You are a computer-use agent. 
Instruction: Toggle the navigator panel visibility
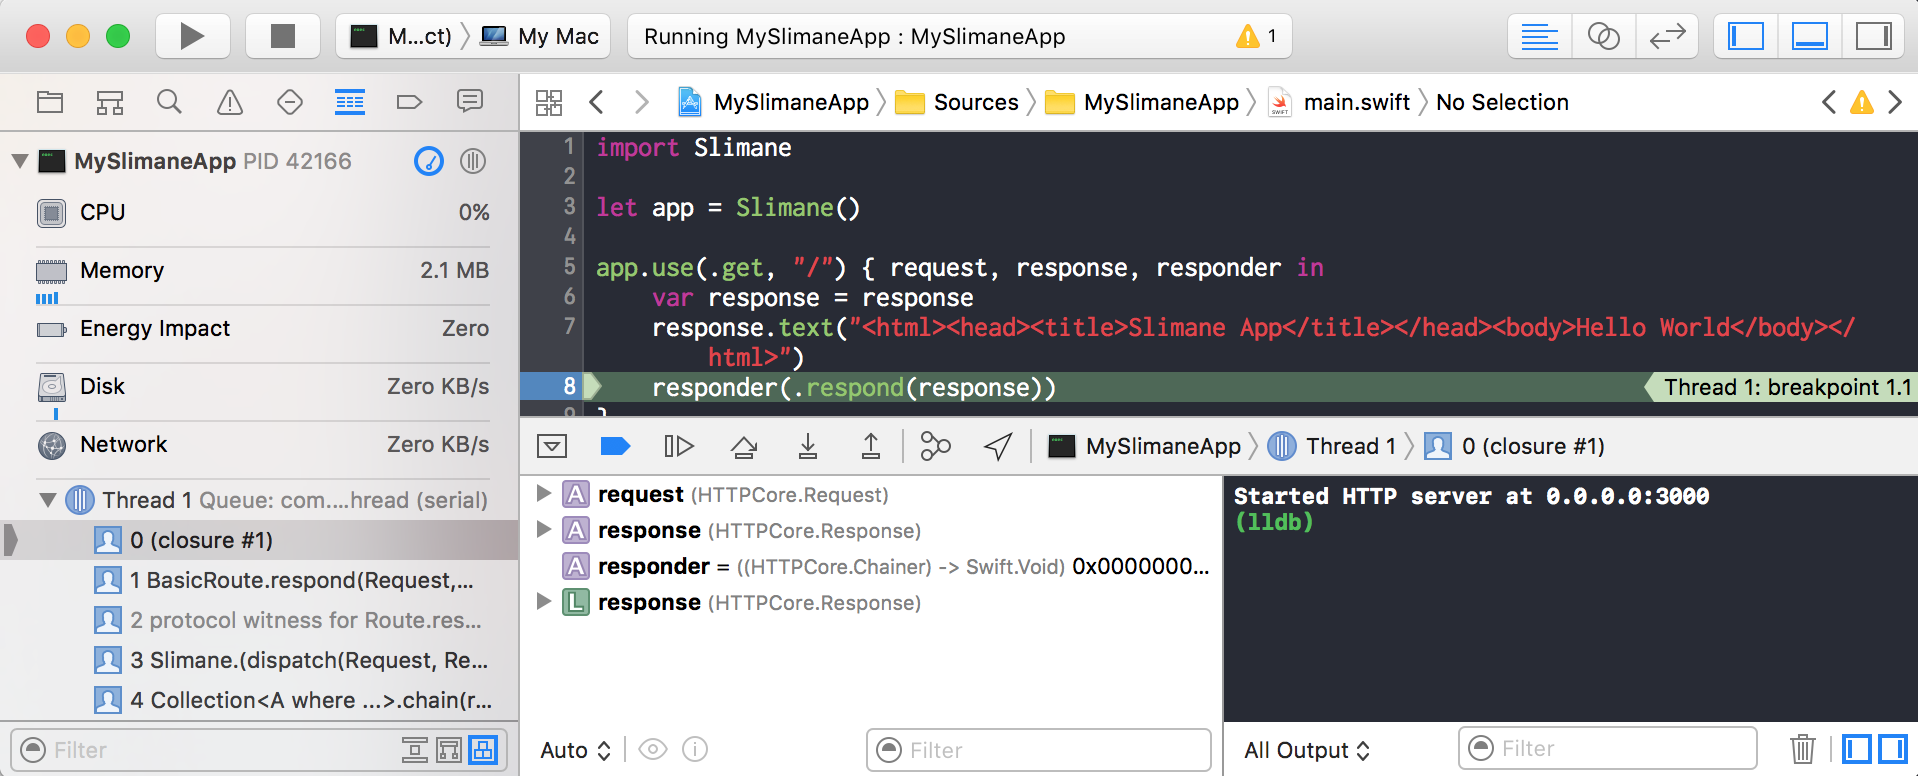click(1746, 37)
